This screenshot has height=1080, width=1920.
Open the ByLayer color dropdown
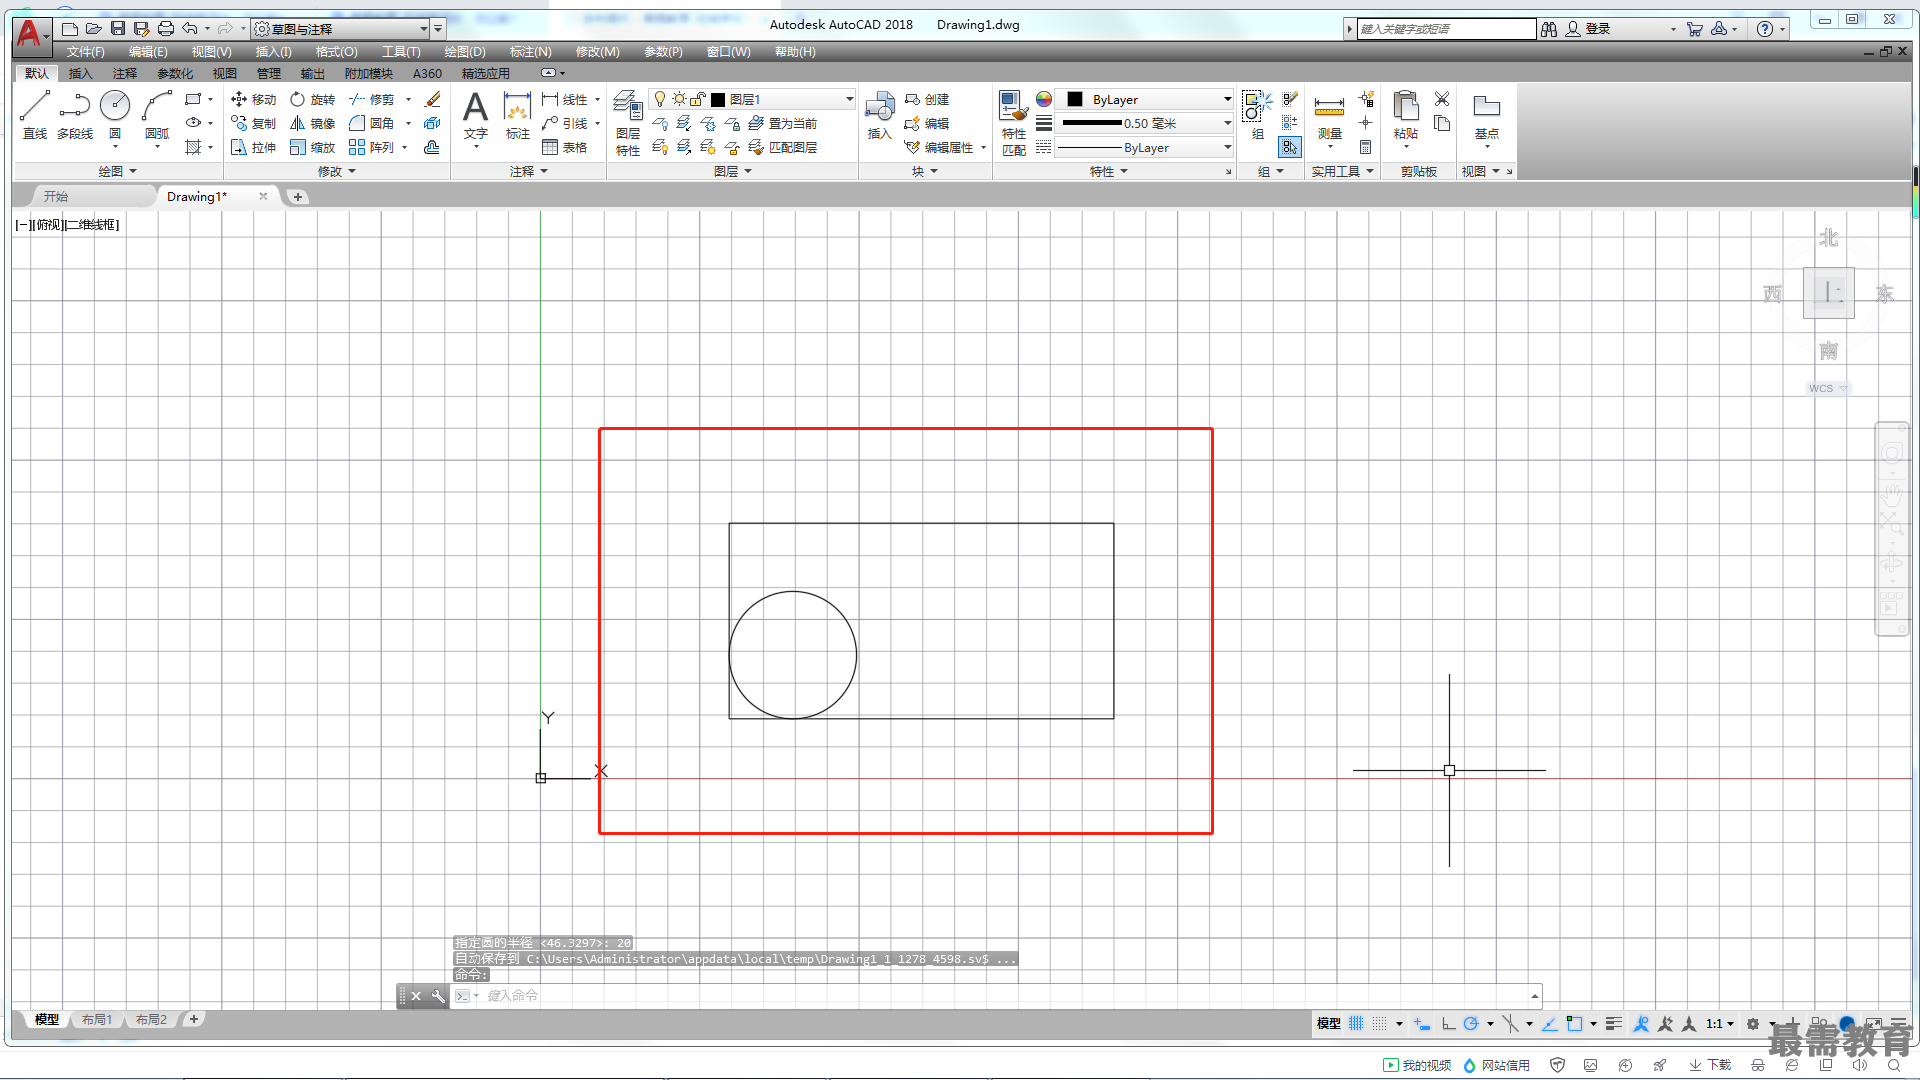click(1146, 99)
